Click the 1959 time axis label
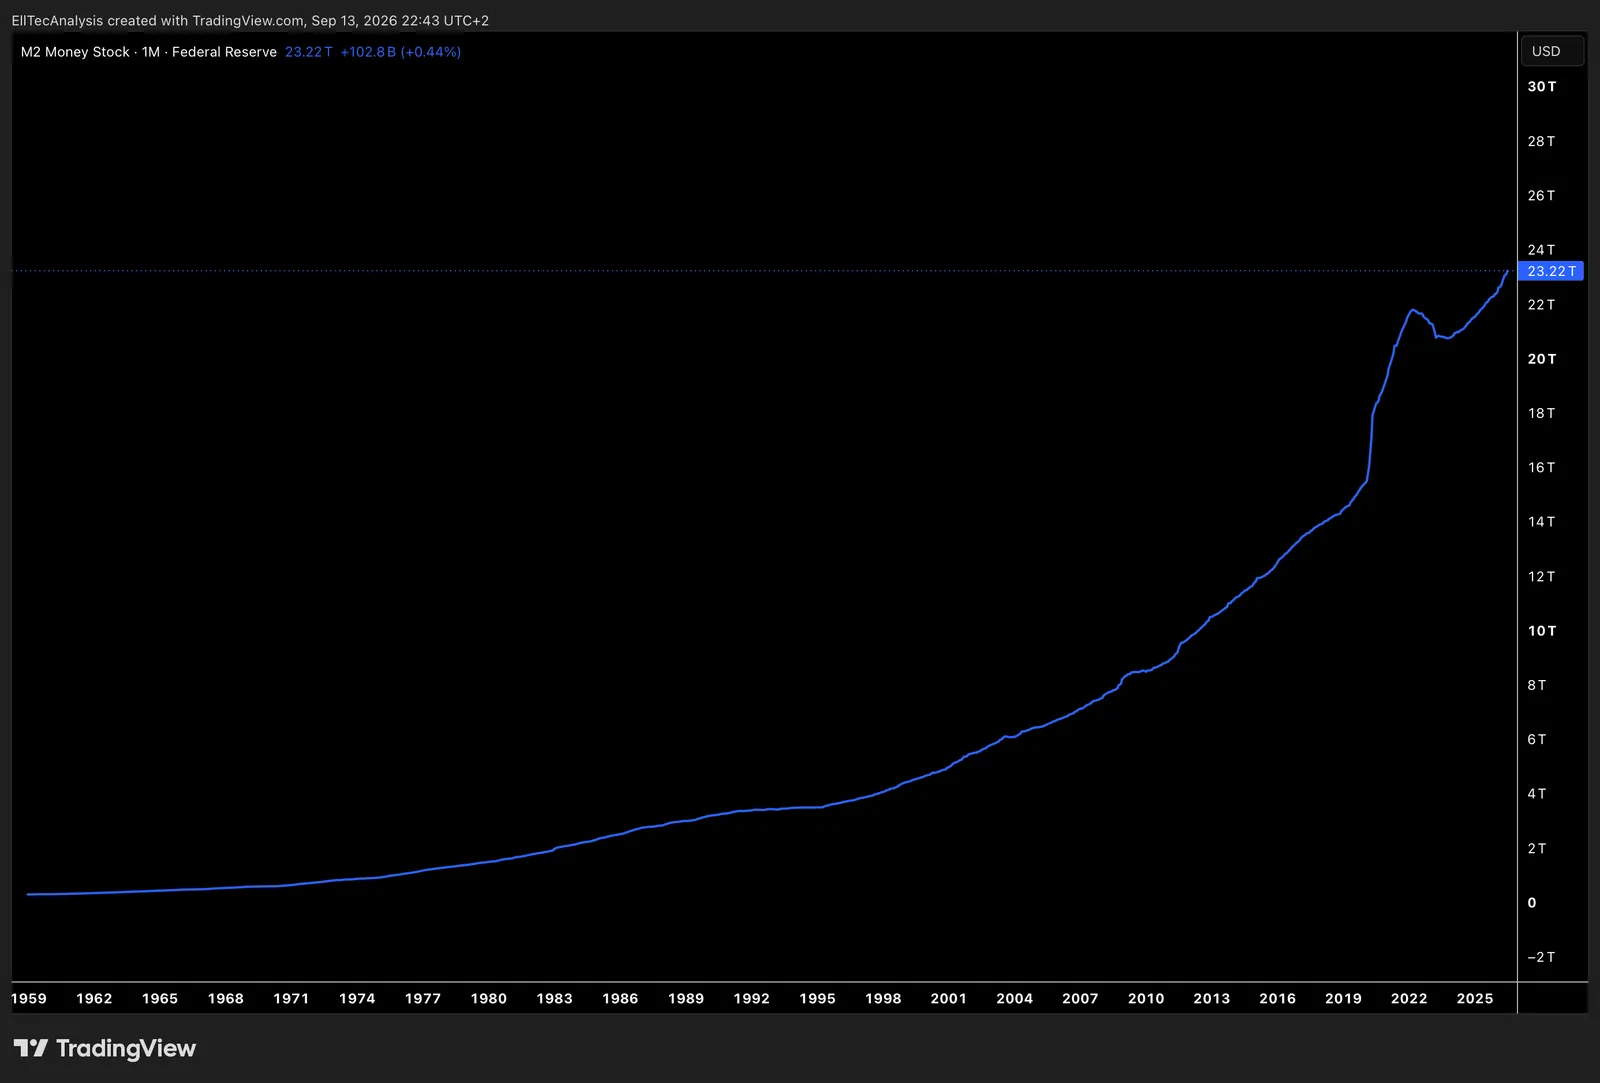 pos(29,998)
